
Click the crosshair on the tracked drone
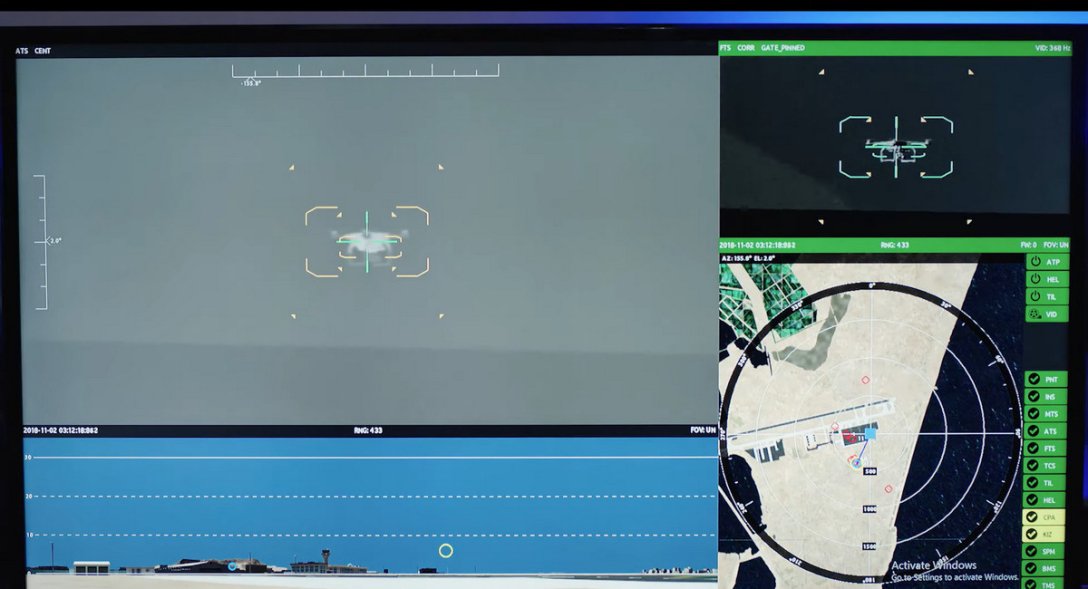pos(366,241)
